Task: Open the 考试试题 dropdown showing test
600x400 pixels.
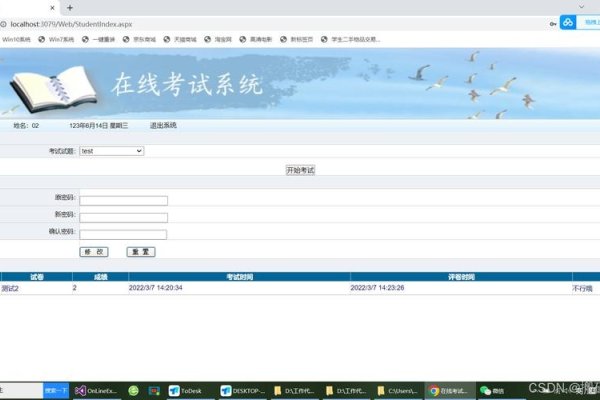Action: (x=111, y=151)
